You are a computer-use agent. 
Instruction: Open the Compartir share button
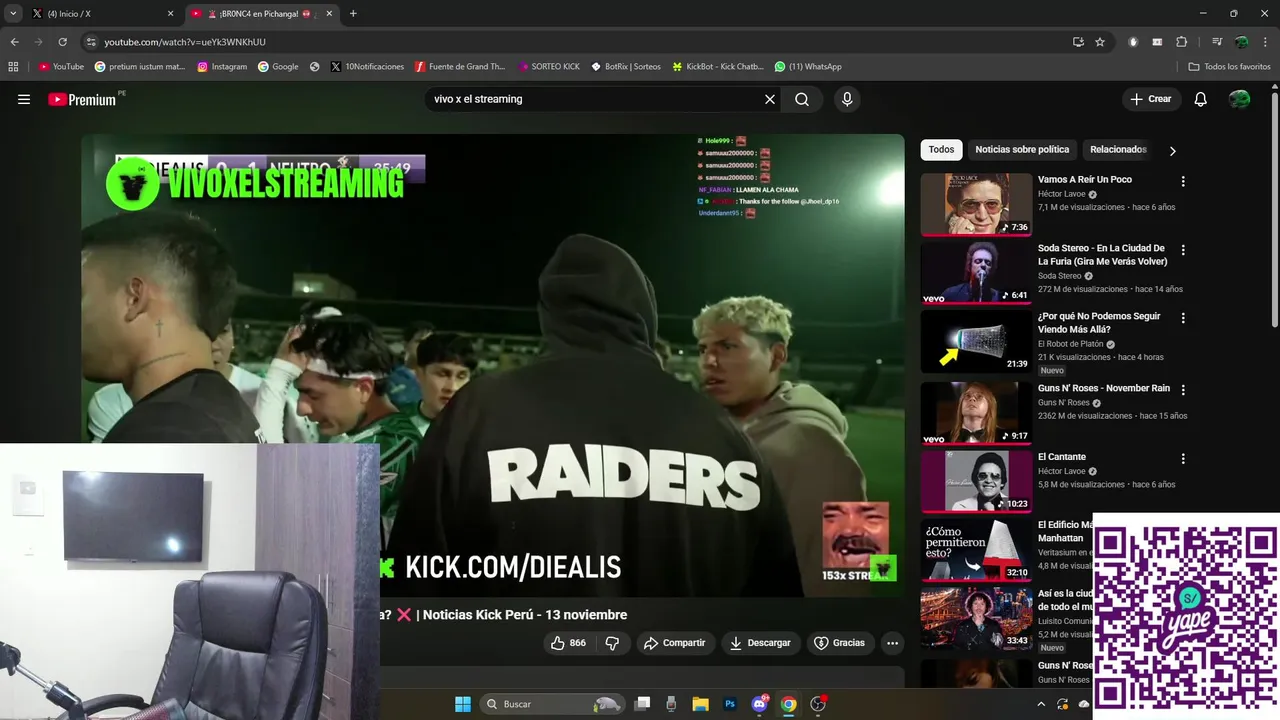click(674, 643)
